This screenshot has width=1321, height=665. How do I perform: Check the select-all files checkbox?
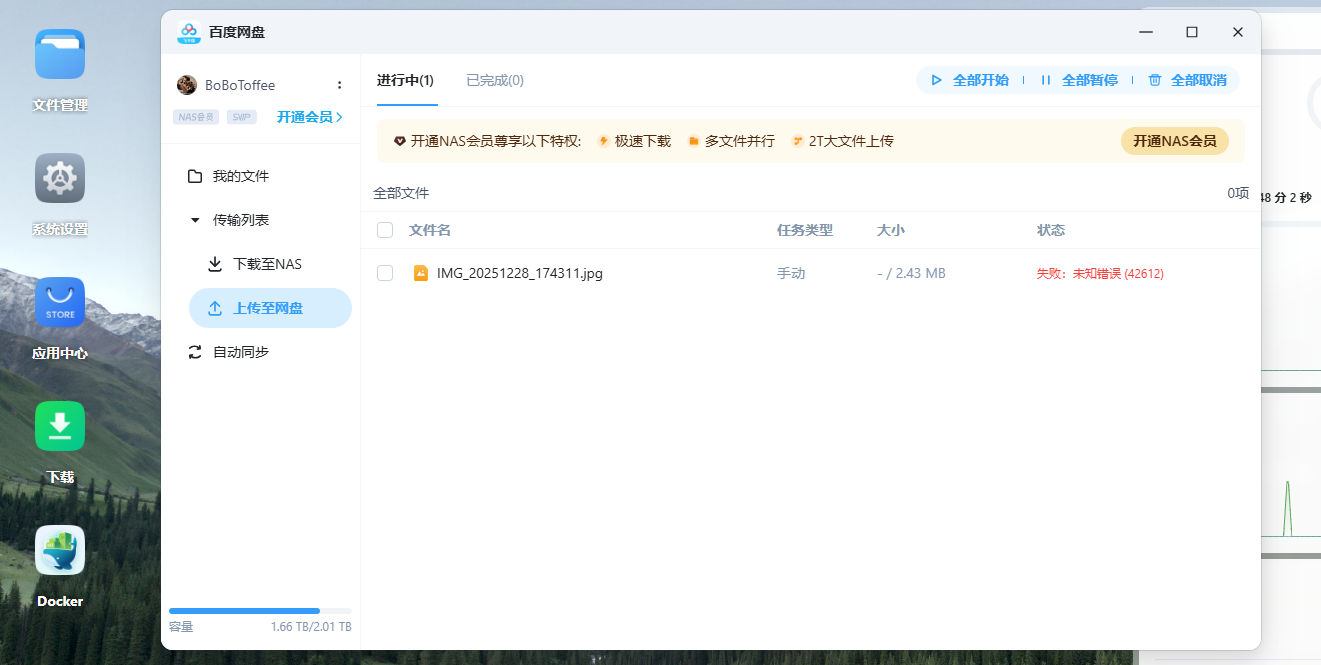point(384,229)
